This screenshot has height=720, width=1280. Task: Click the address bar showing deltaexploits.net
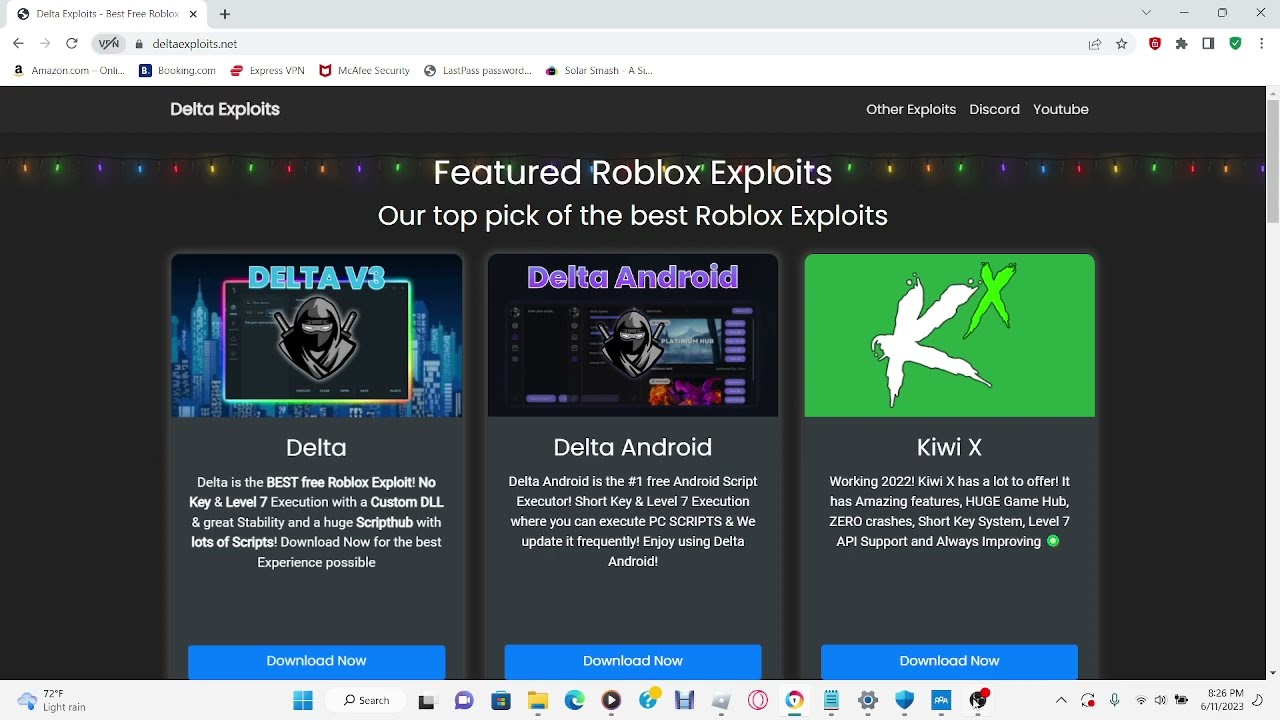[x=610, y=44]
